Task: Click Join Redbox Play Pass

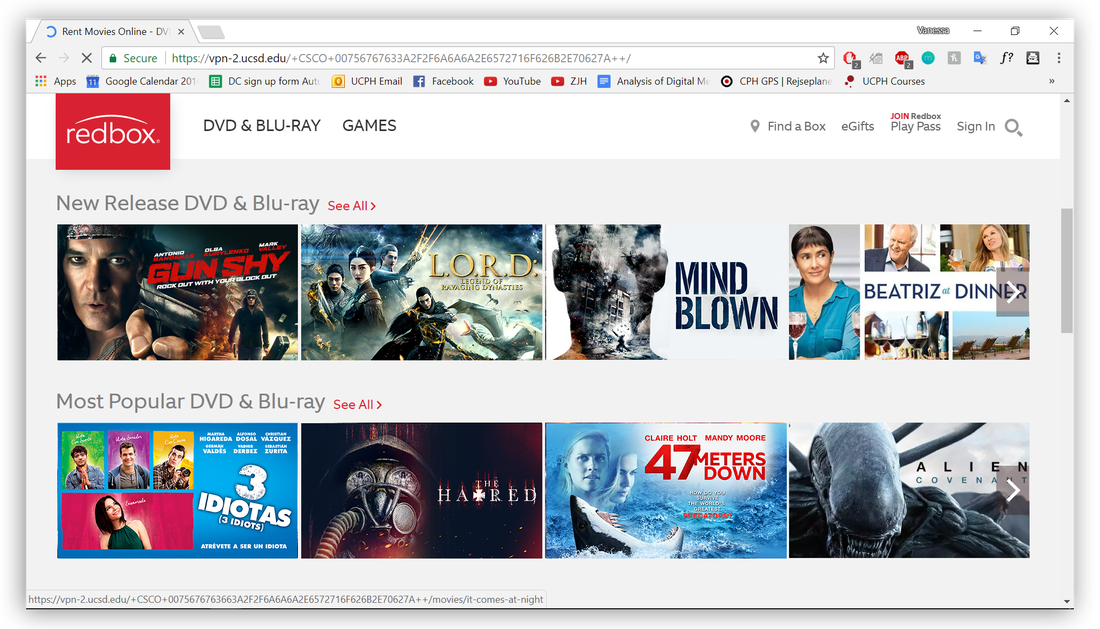Action: click(x=915, y=123)
